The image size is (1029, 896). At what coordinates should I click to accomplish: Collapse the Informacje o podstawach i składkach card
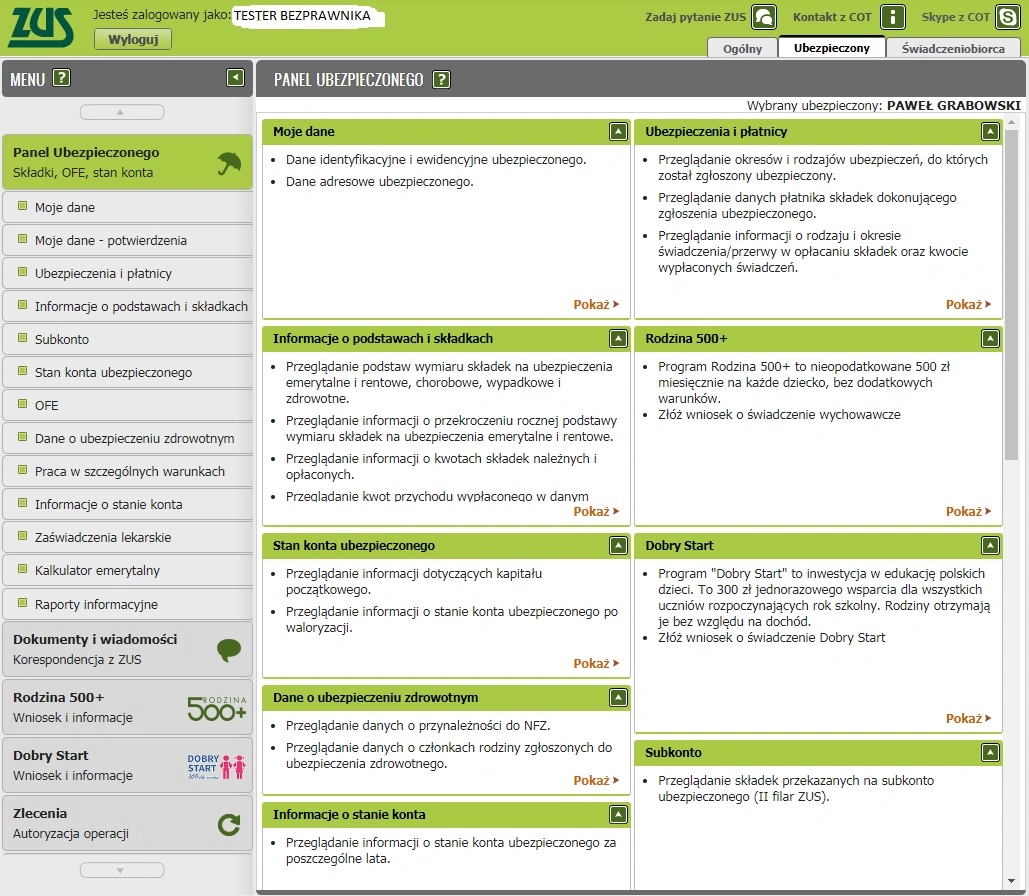point(618,339)
